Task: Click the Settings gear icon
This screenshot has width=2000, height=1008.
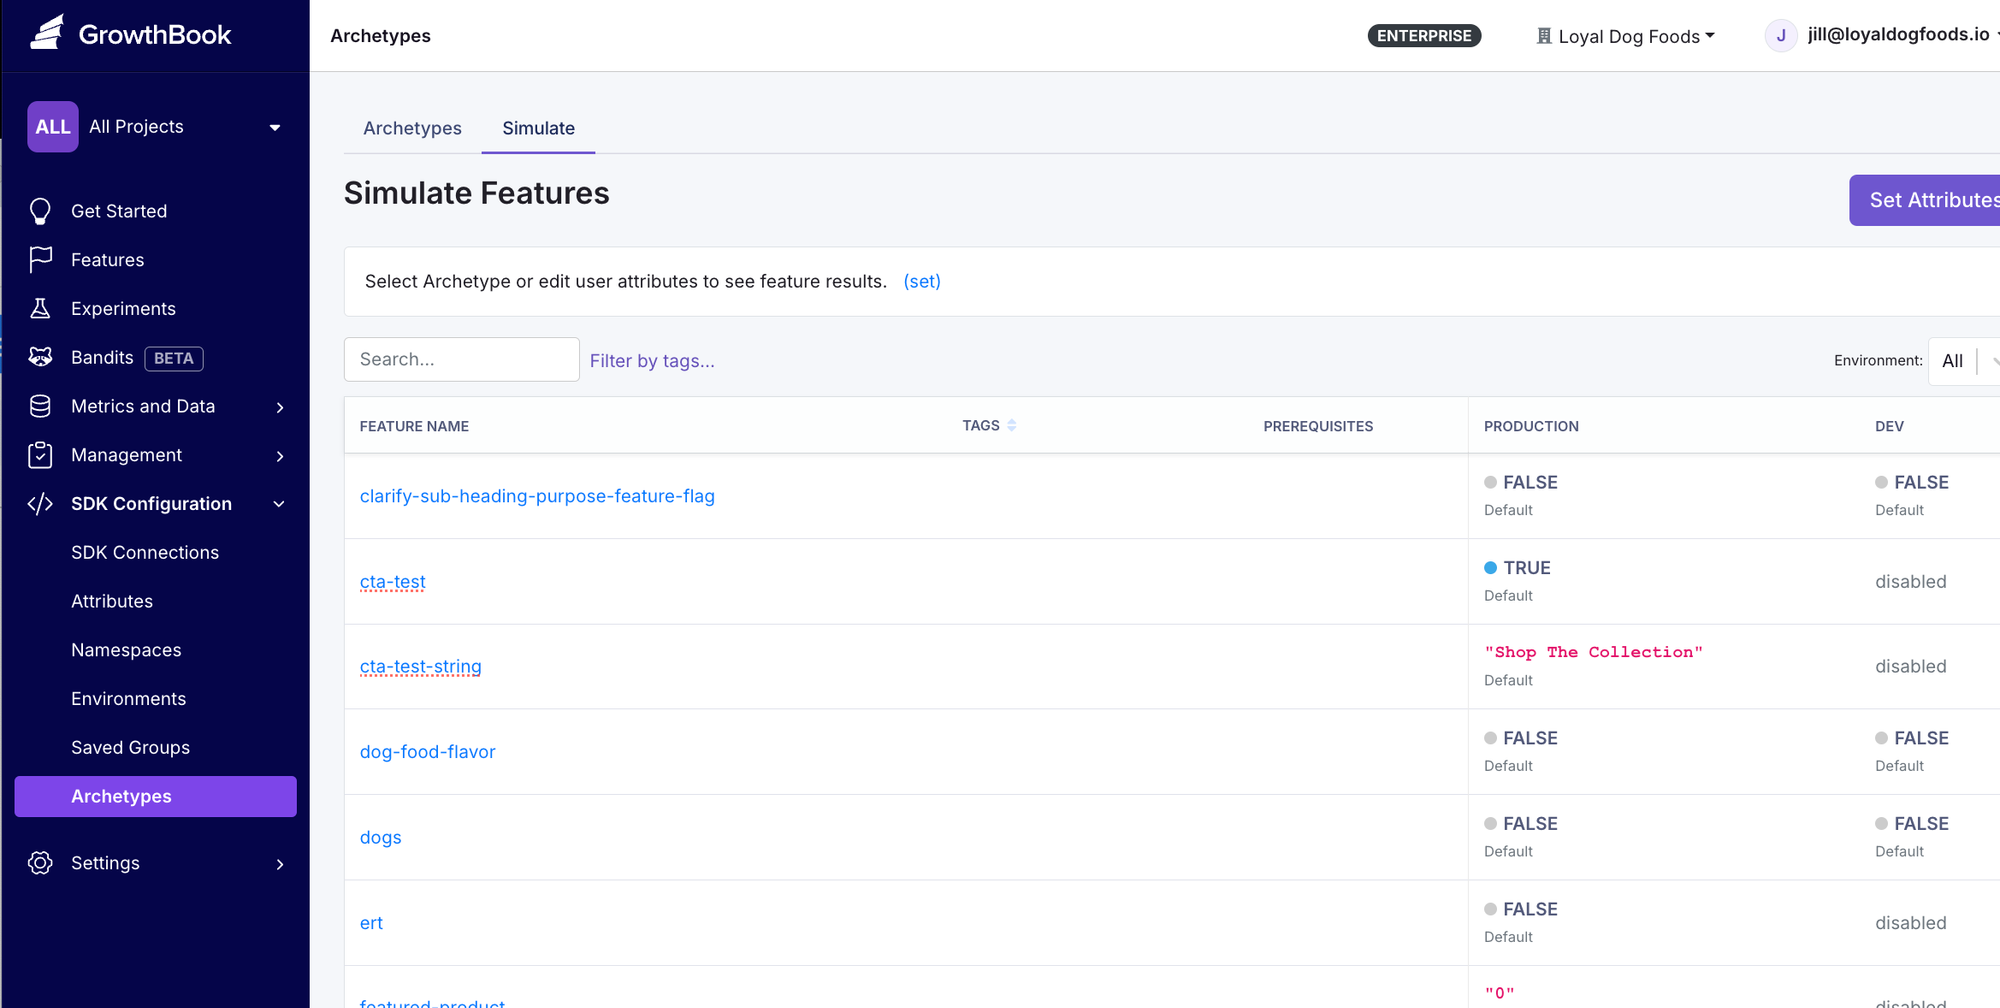Action: pyautogui.click(x=40, y=863)
